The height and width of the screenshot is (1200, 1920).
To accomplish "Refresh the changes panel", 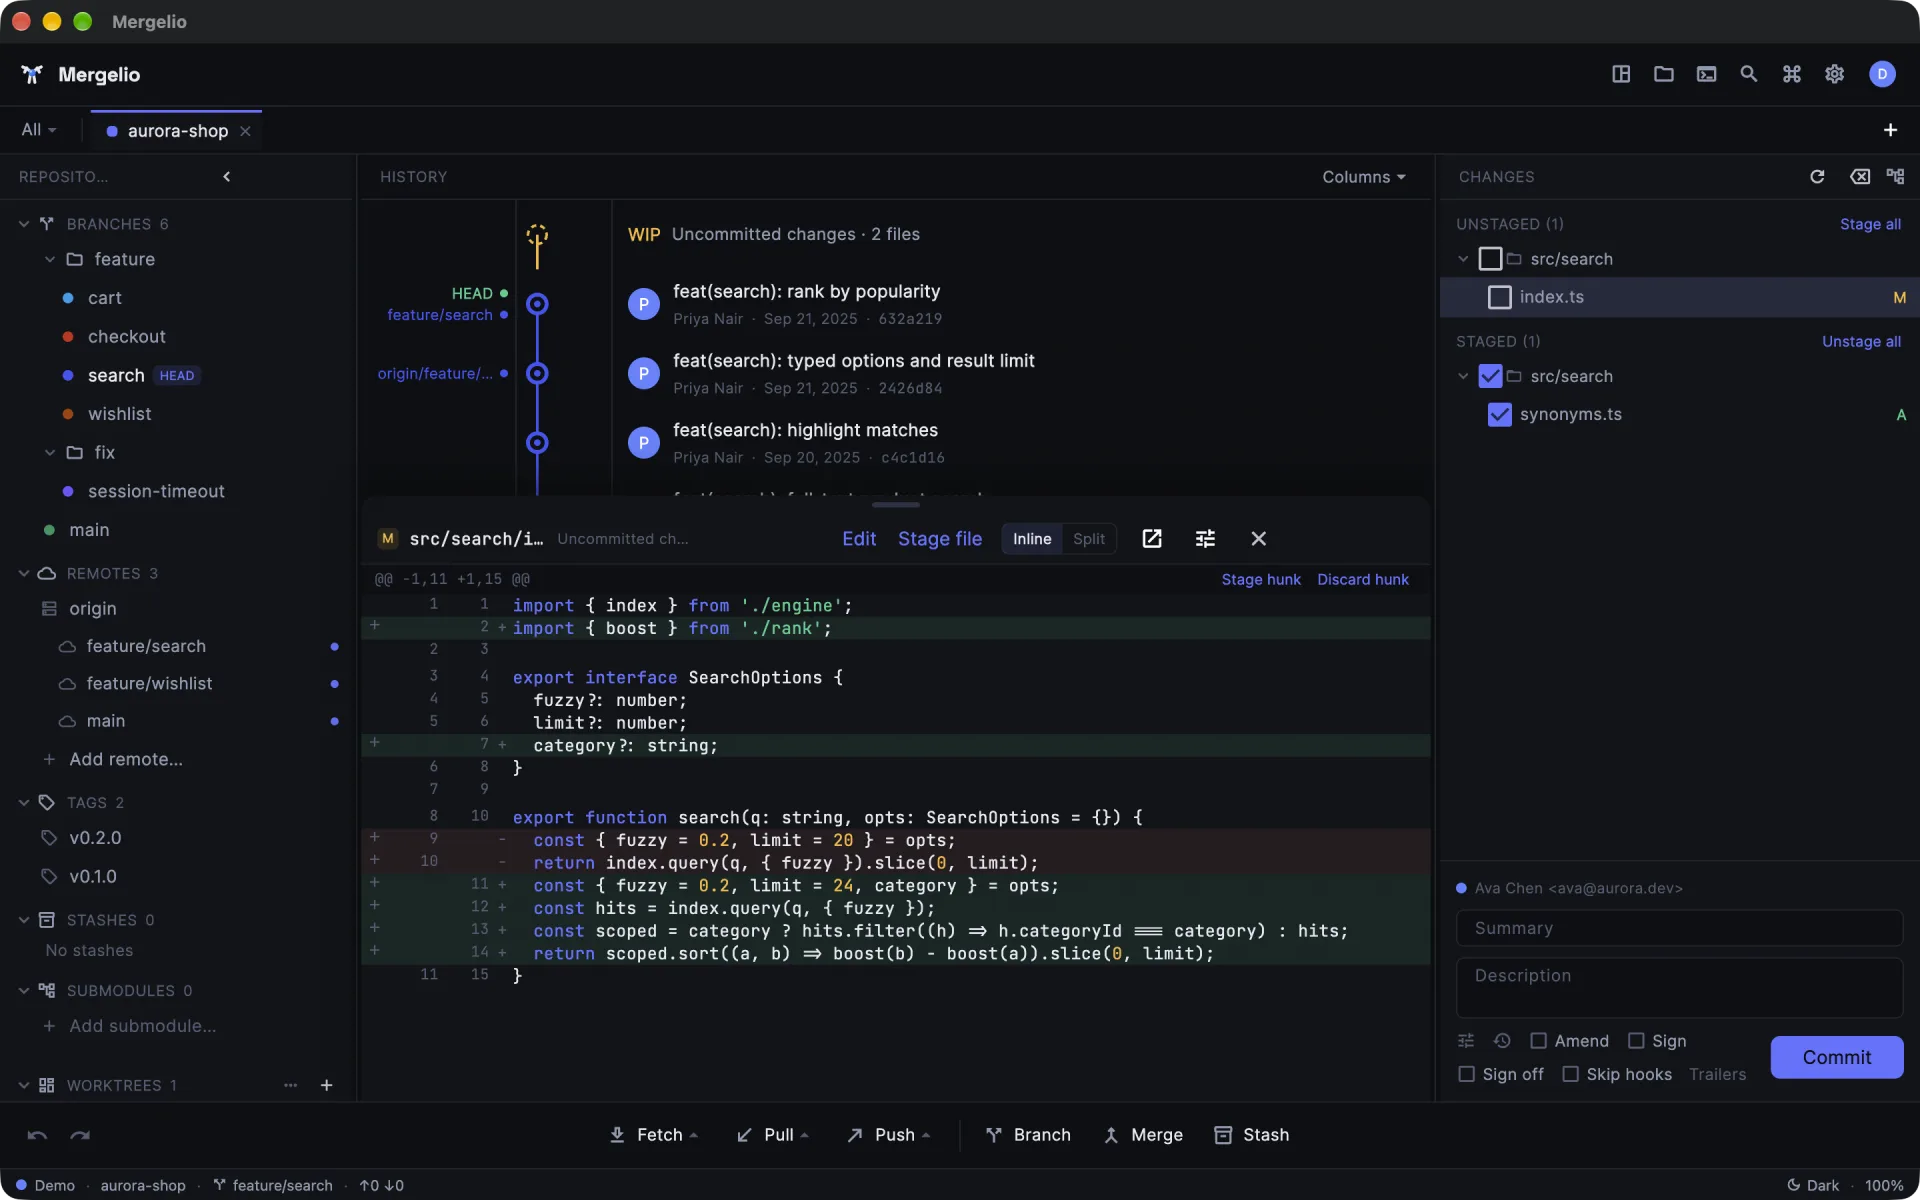I will 1817,177.
